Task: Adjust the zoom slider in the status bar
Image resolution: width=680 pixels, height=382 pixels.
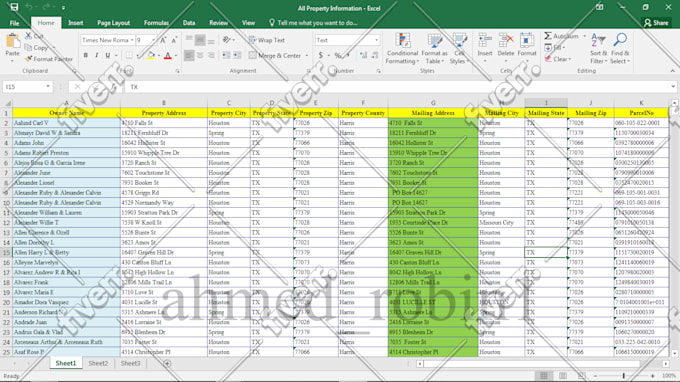Action: [624, 375]
